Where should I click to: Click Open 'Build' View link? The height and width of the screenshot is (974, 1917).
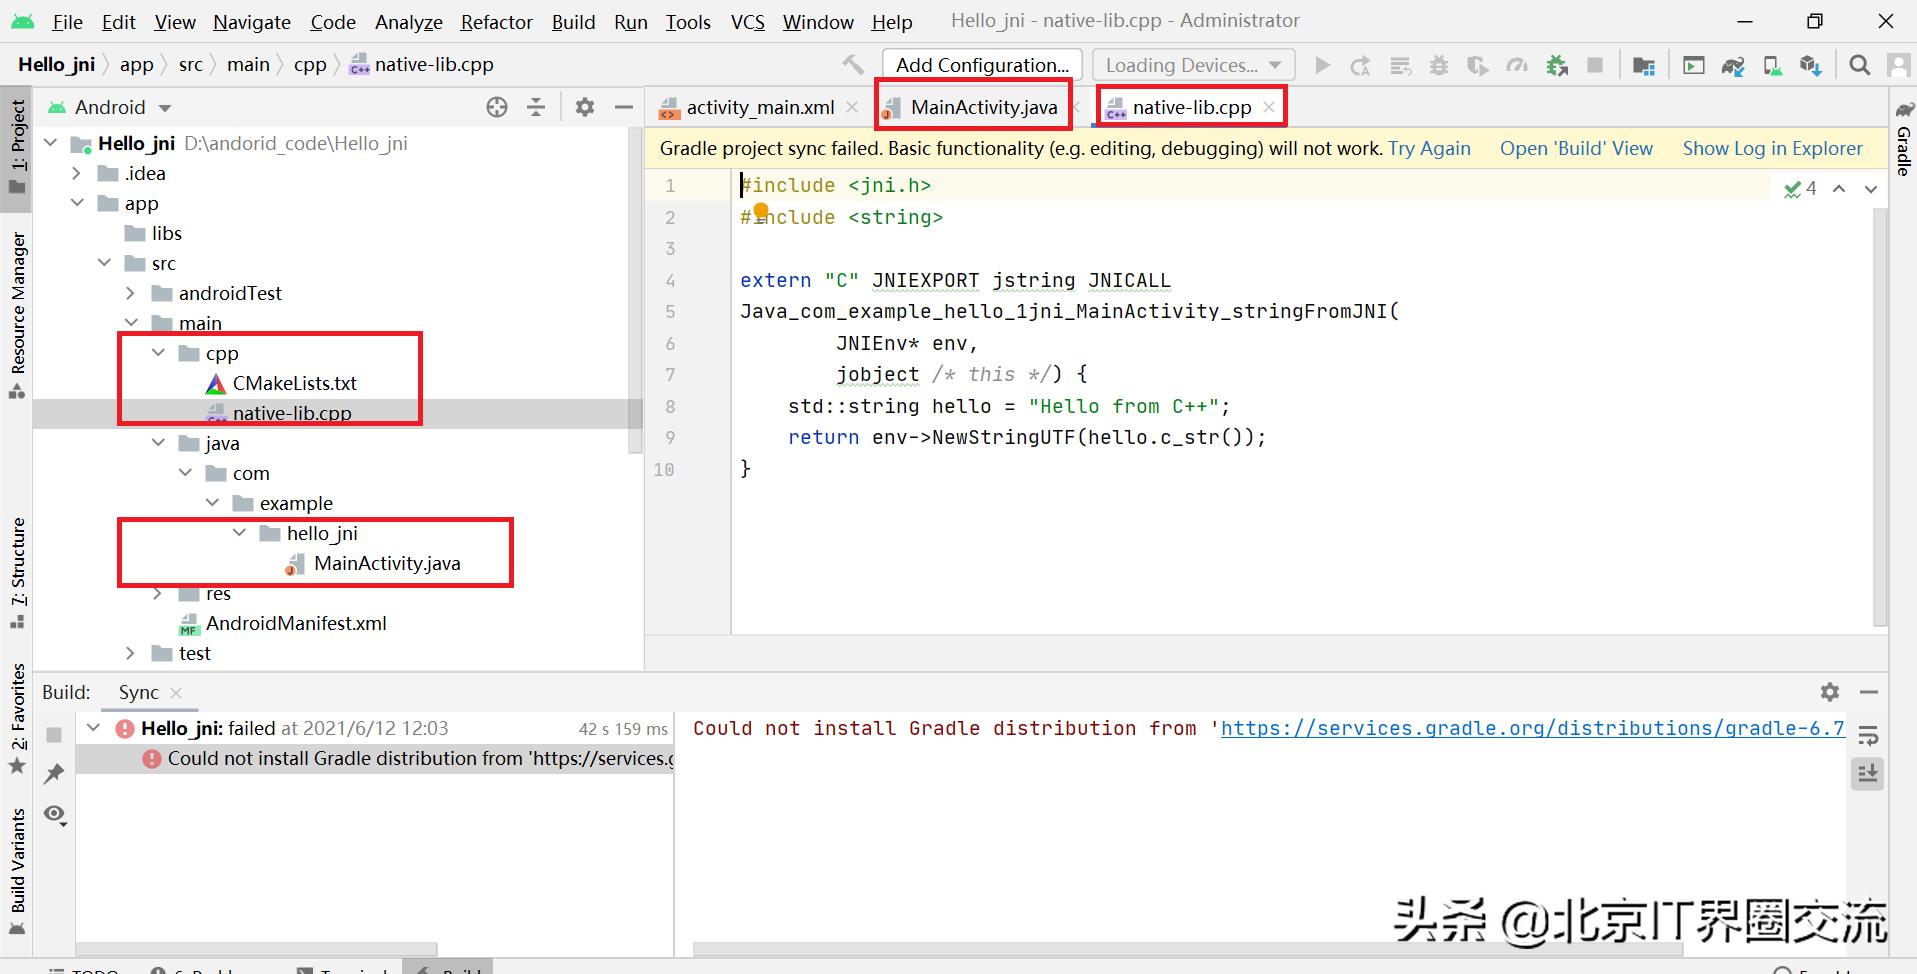point(1576,148)
